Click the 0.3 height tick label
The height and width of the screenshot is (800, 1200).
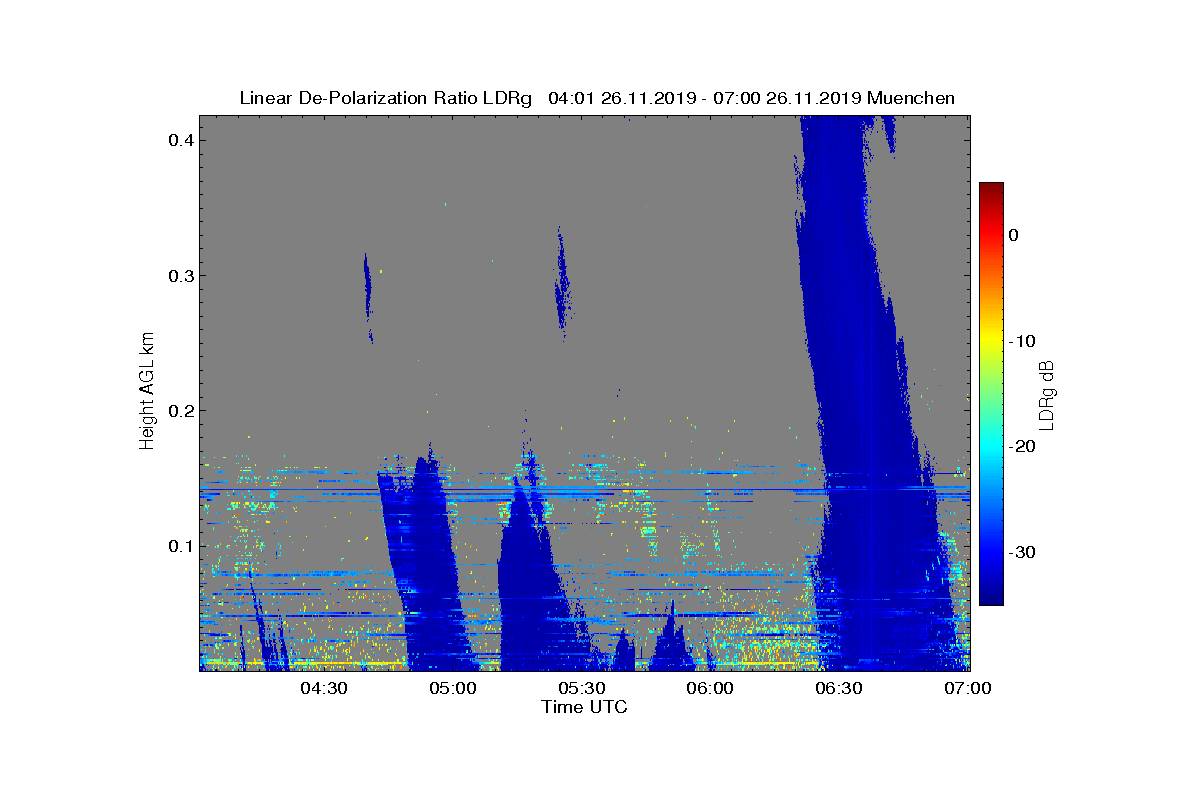click(179, 275)
